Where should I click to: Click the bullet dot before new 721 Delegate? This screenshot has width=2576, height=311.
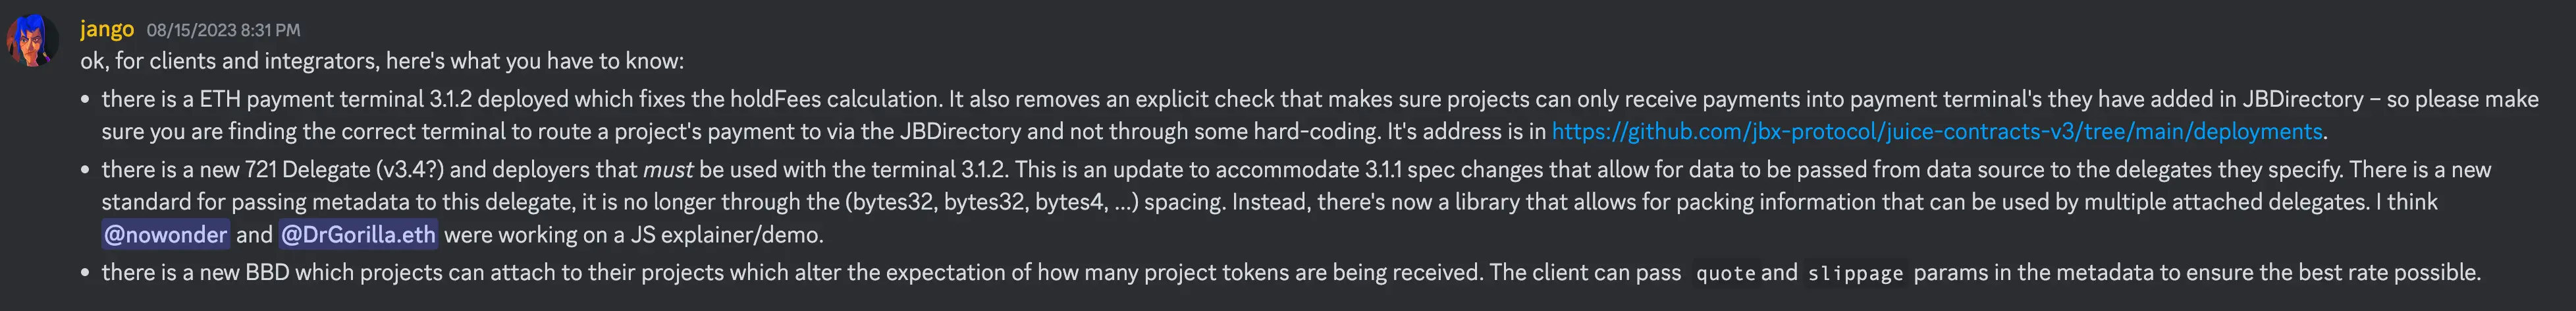pos(85,170)
